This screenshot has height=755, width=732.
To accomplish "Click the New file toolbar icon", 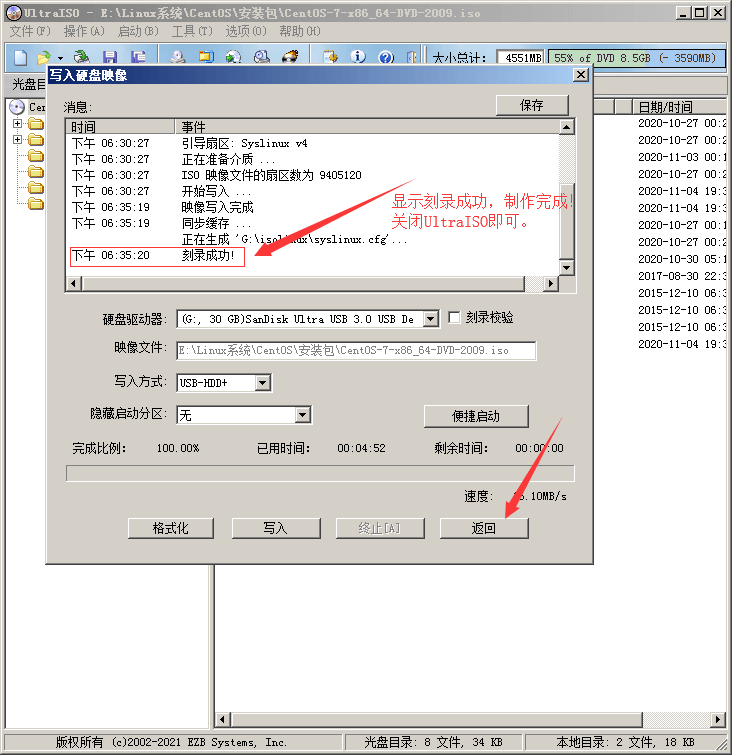I will (19, 57).
